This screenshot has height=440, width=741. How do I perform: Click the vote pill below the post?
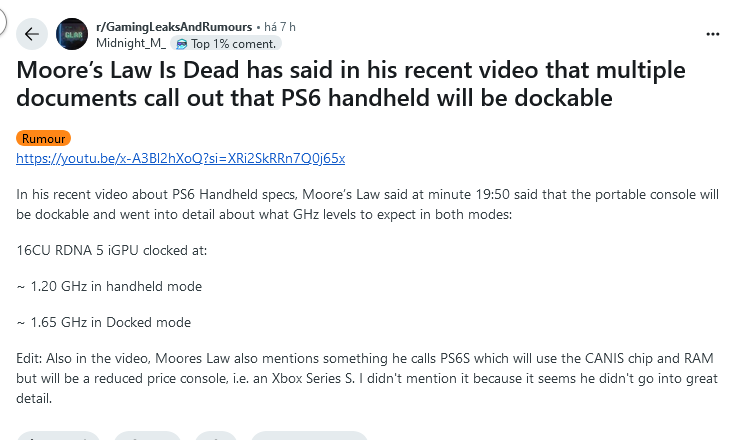click(x=58, y=436)
